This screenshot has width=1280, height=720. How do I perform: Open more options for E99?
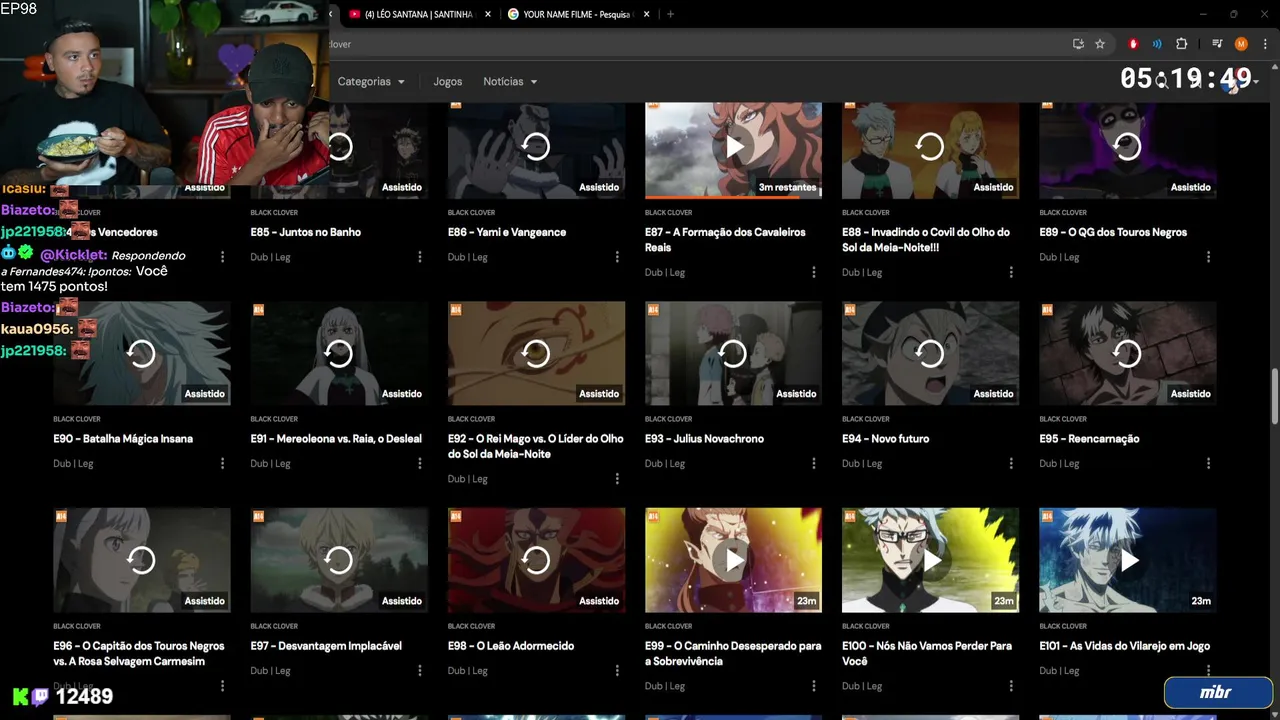[814, 686]
